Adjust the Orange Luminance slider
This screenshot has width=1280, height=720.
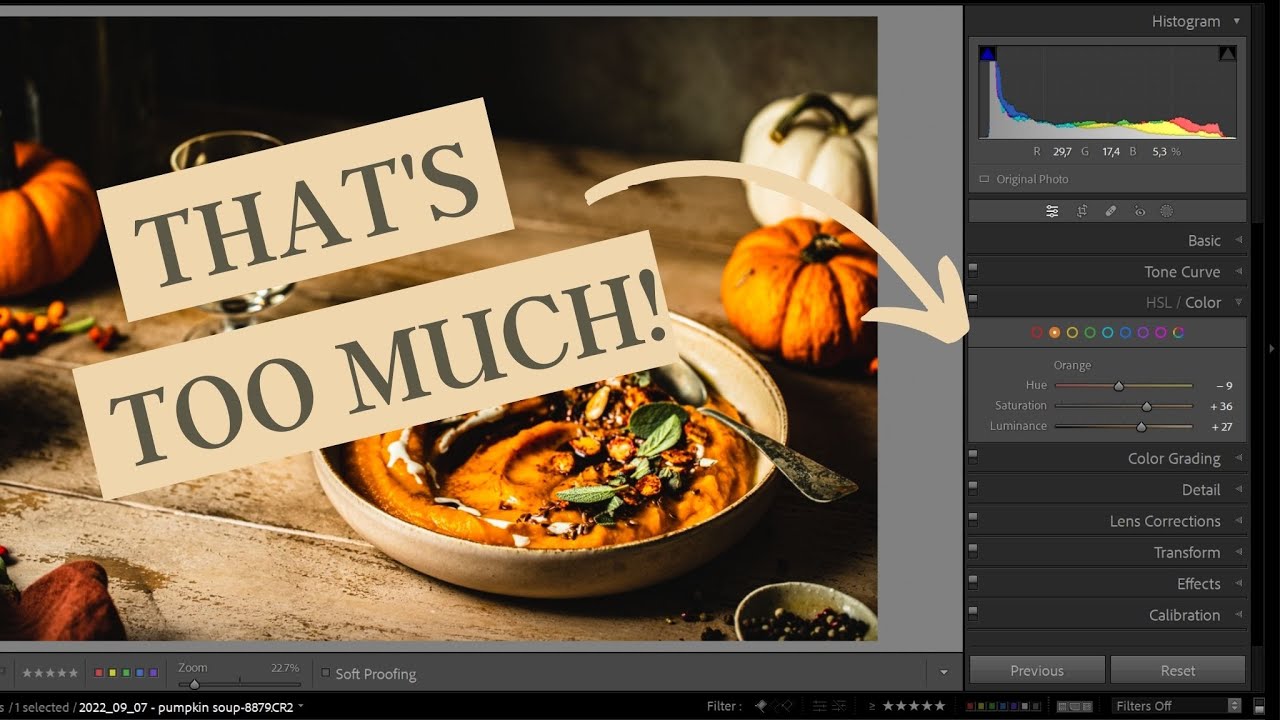coord(1141,426)
